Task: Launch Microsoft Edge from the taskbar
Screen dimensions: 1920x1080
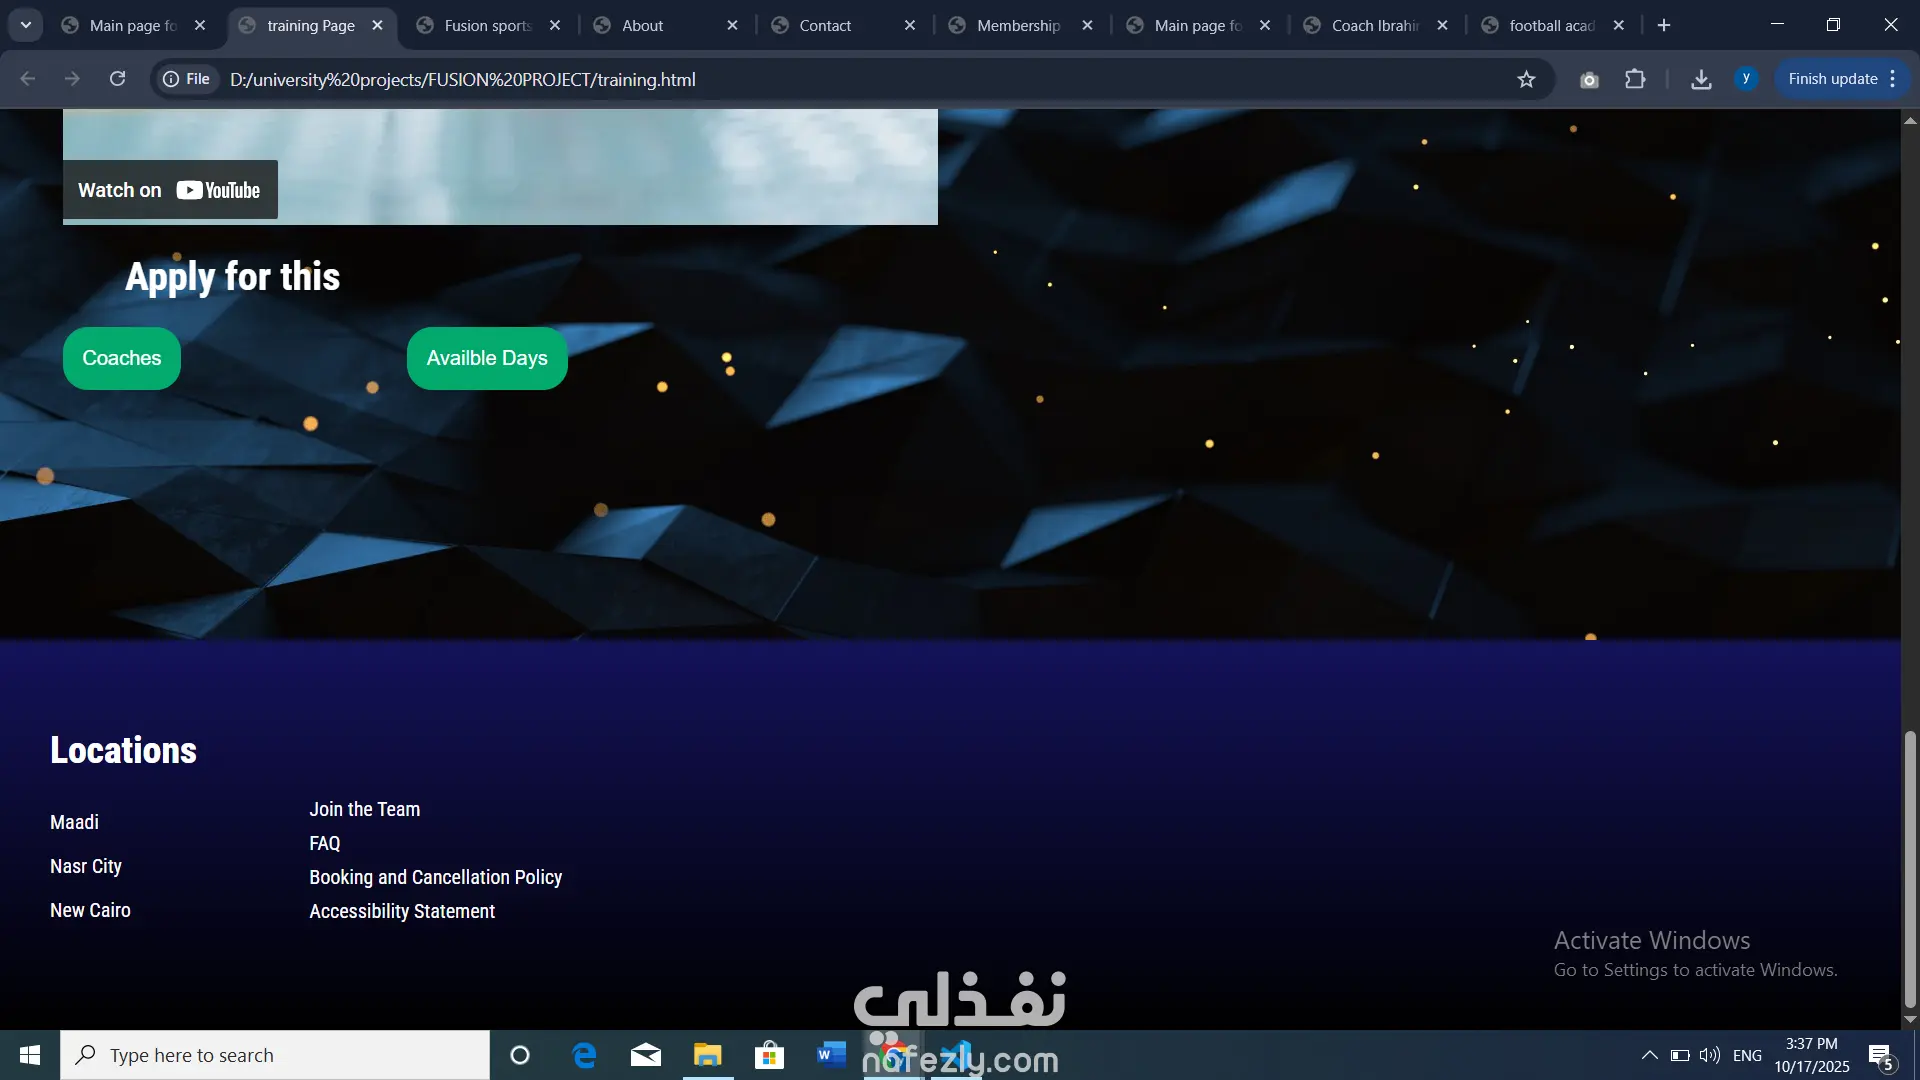Action: tap(584, 1055)
